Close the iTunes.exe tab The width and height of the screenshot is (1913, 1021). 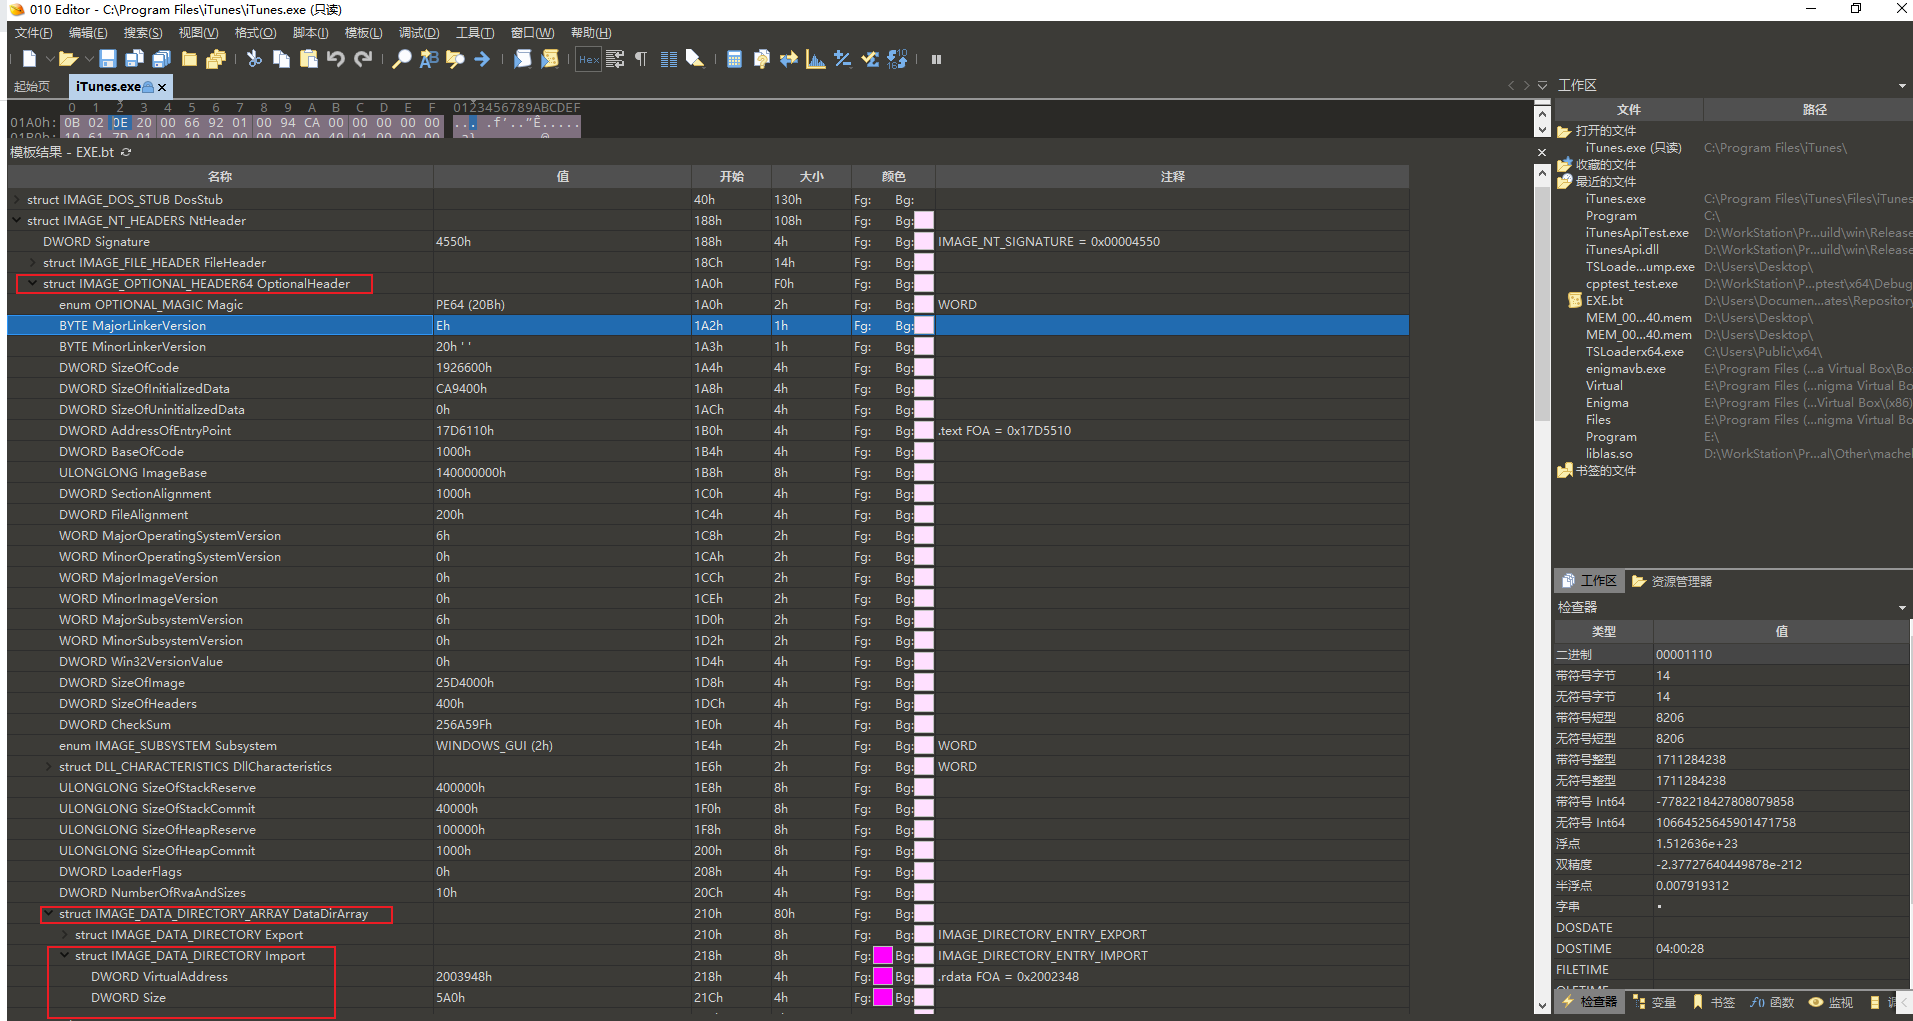click(162, 87)
